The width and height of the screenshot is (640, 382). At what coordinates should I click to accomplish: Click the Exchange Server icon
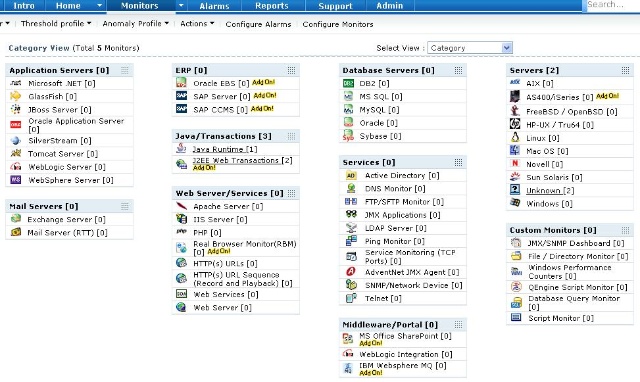tap(16, 219)
